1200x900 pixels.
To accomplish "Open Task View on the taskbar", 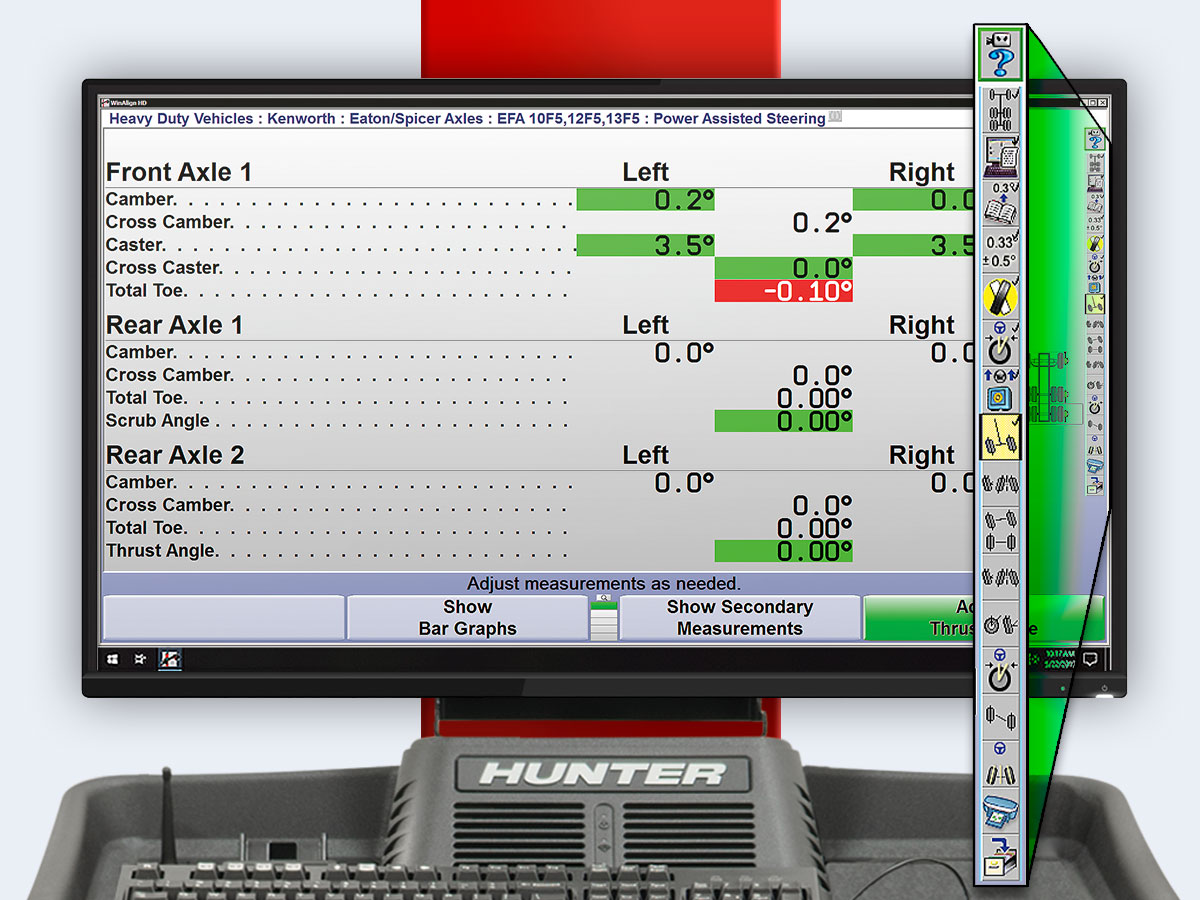I will 141,660.
